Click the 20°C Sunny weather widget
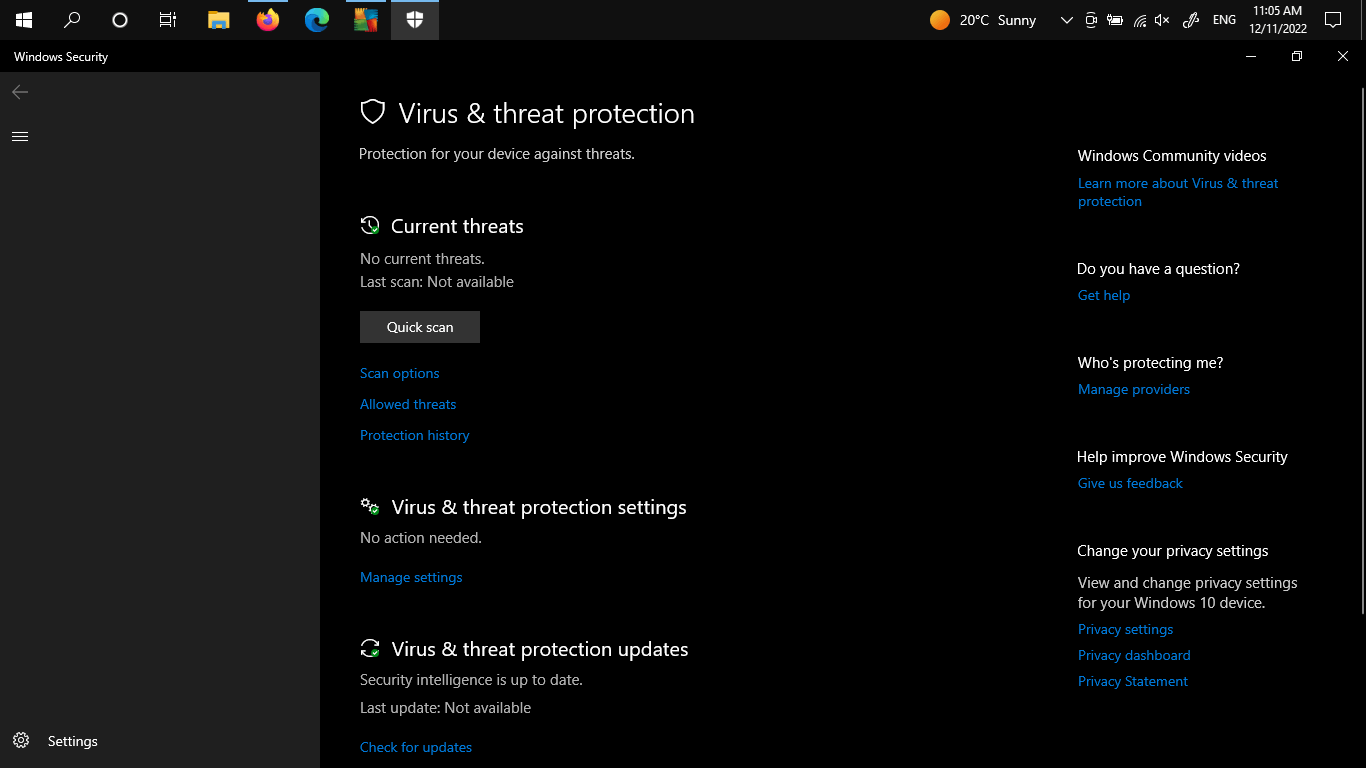 pyautogui.click(x=983, y=20)
